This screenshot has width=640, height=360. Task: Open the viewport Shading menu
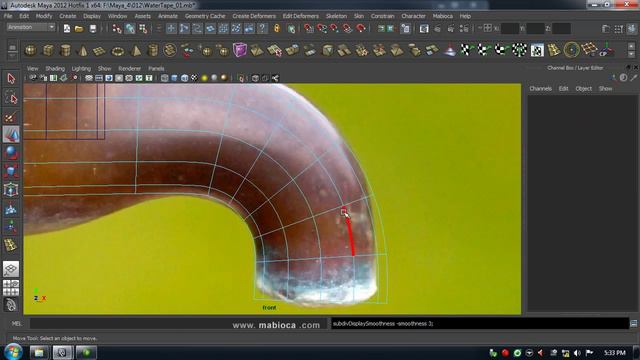coord(55,69)
